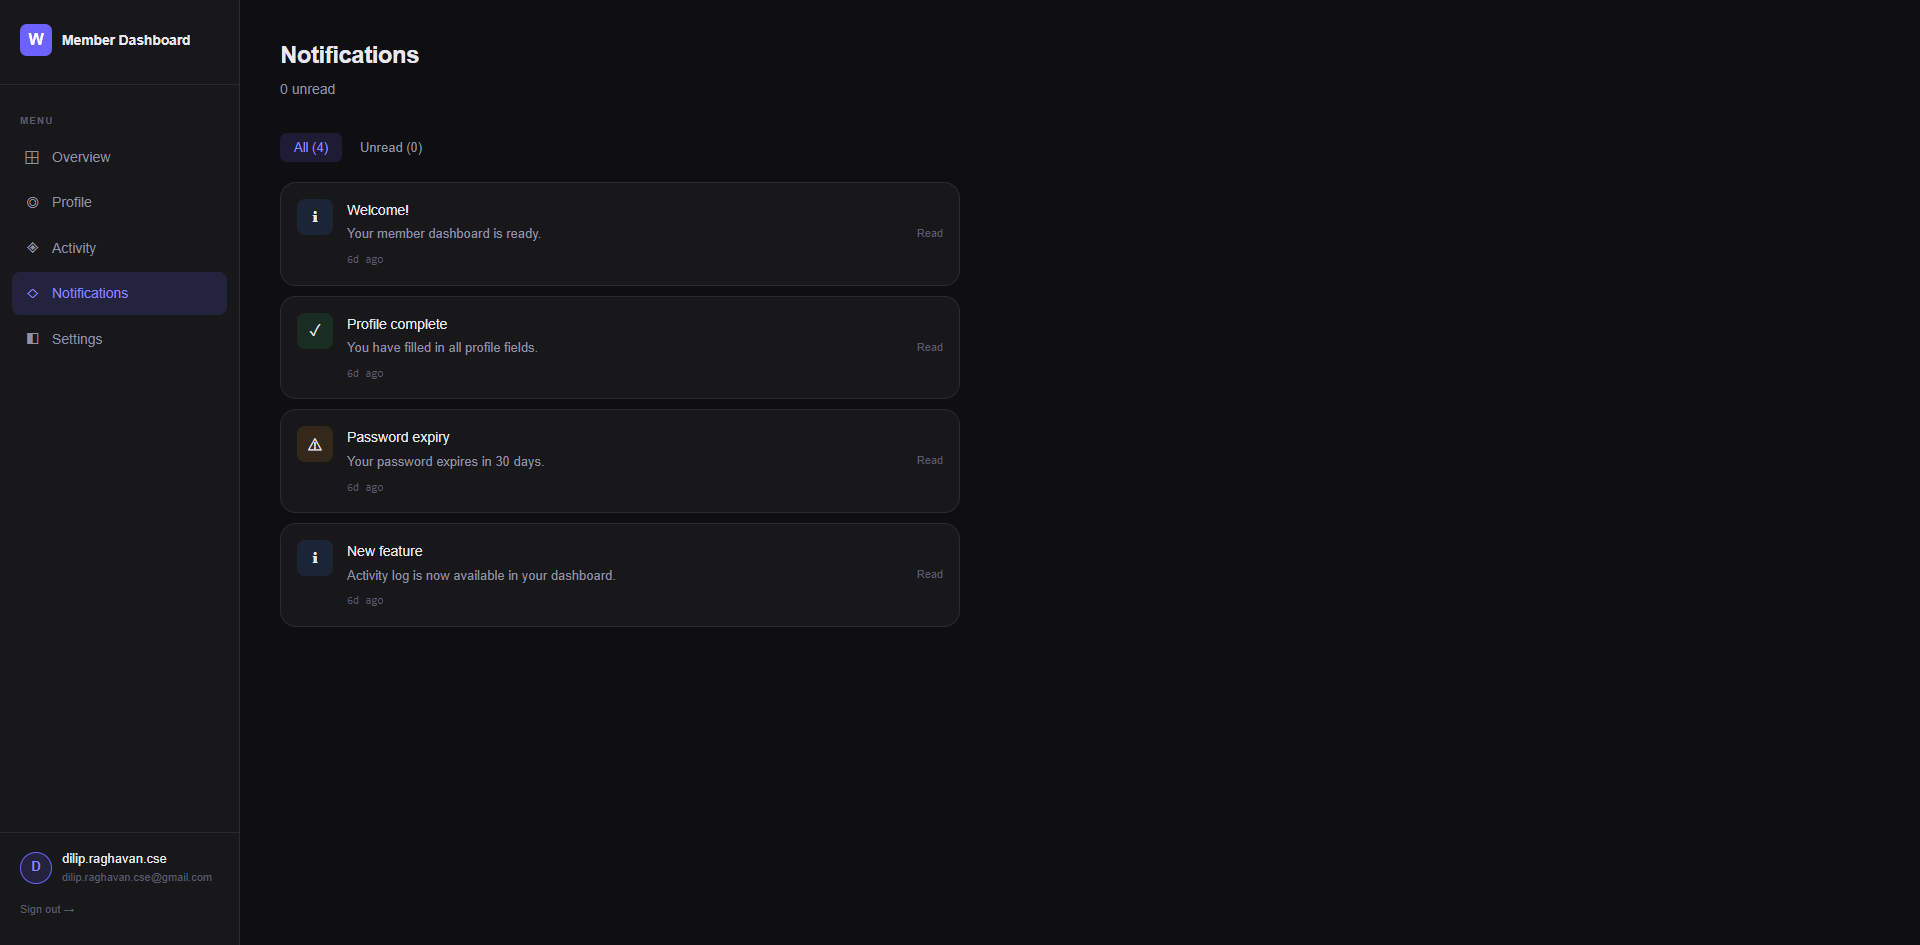Screen dimensions: 1920x945
Task: Click the checkmark icon on Profile complete
Action: [x=315, y=331]
